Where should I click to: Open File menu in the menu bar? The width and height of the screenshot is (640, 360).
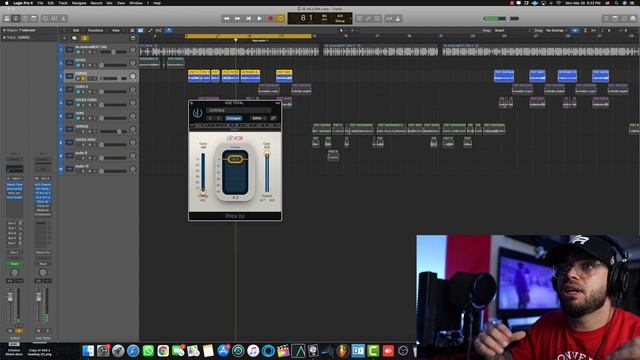(x=40, y=3)
